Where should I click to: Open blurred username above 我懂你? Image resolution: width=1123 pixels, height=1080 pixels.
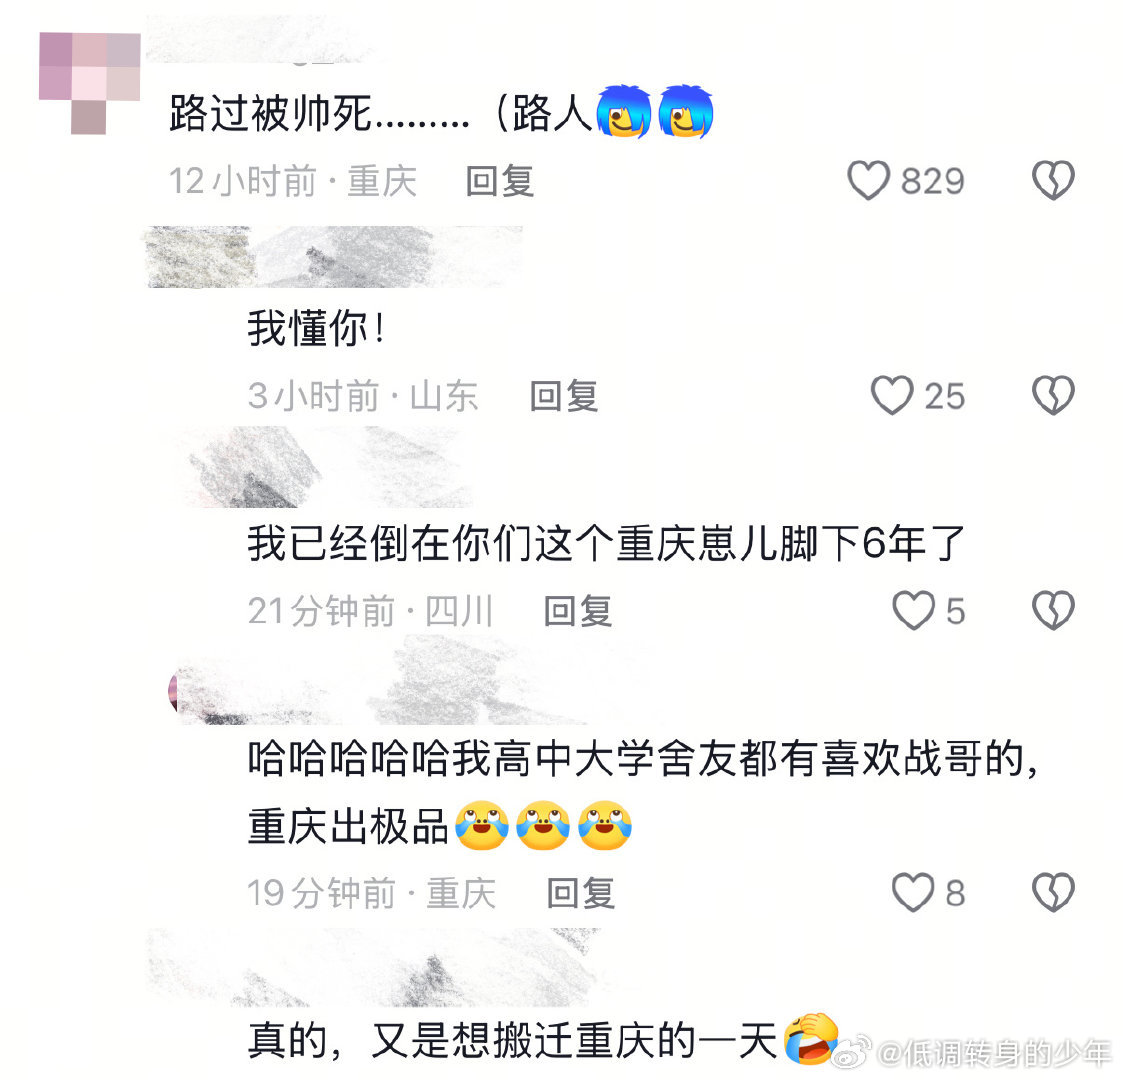pyautogui.click(x=334, y=257)
